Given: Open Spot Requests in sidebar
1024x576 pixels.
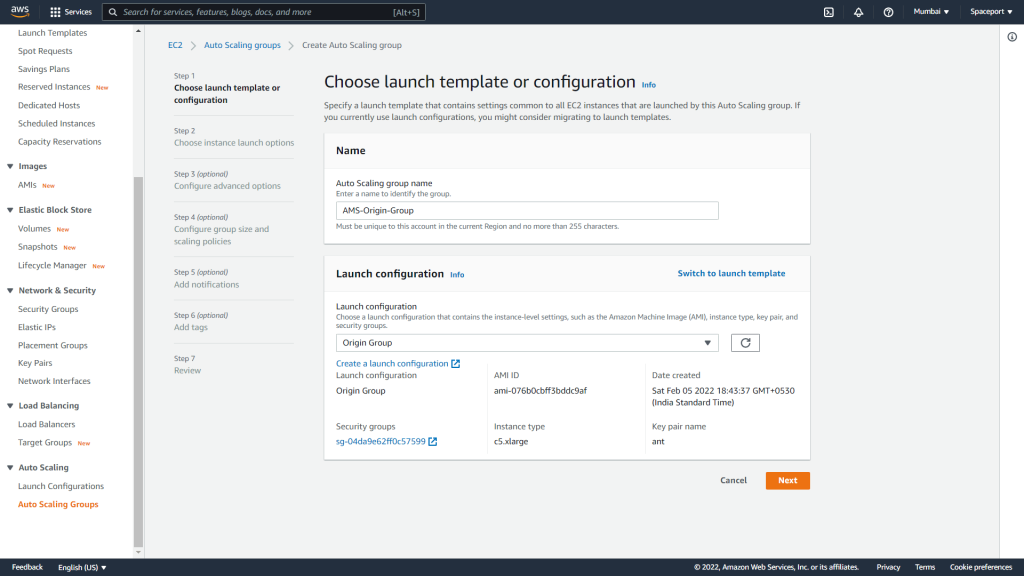Looking at the screenshot, I should tap(45, 51).
